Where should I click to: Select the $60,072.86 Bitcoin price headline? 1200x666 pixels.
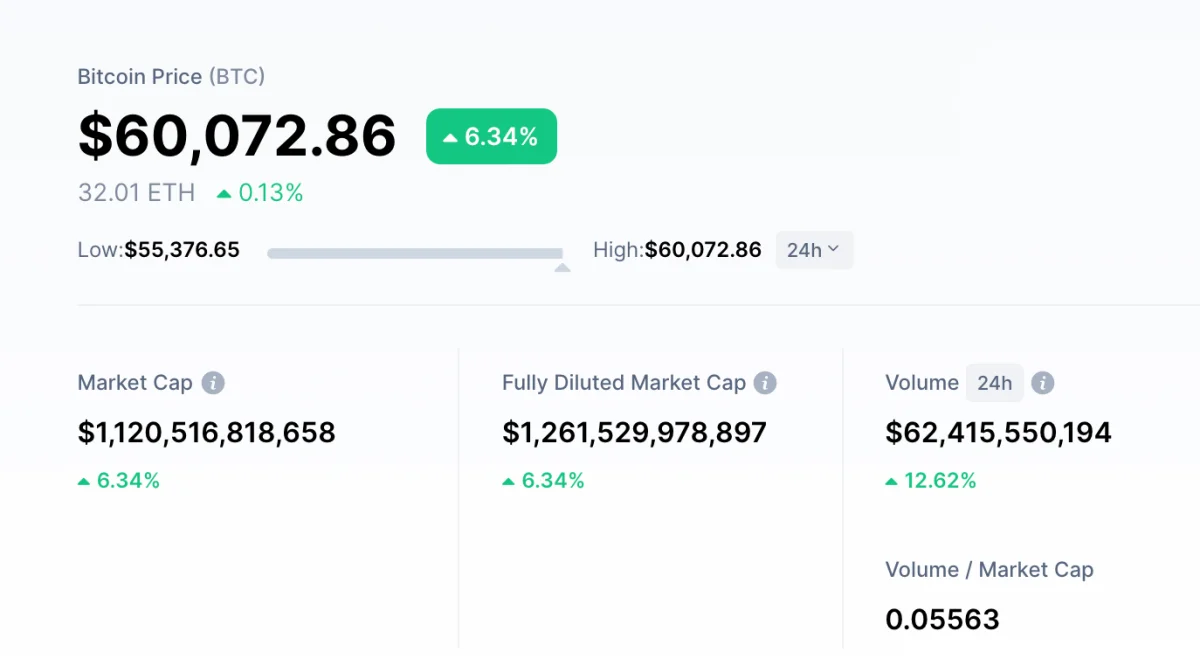pyautogui.click(x=237, y=136)
